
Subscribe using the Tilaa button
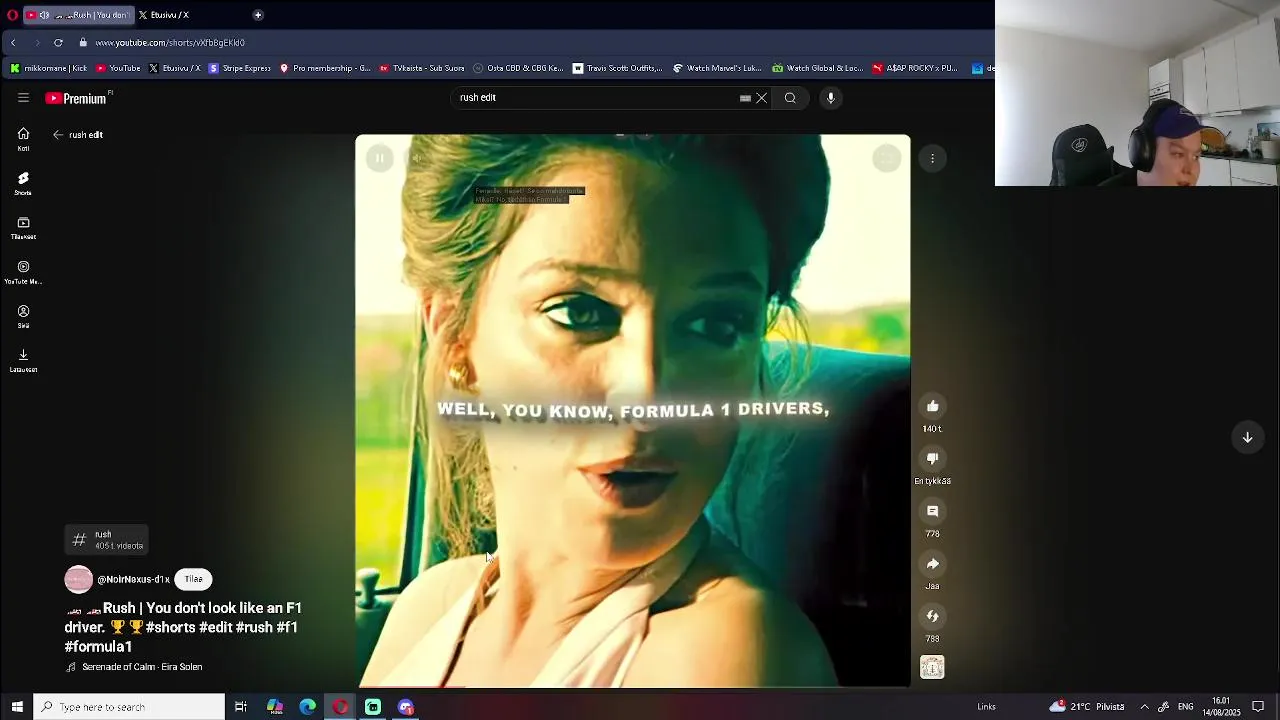(193, 579)
